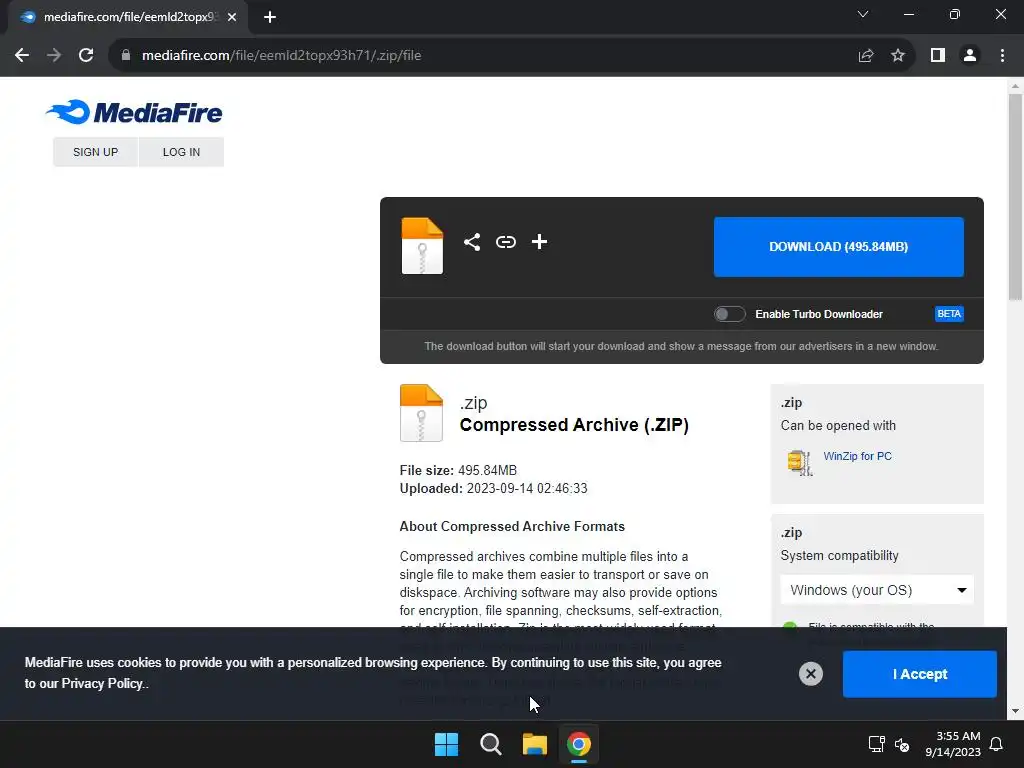Click the Uploaded 2023-09-14 text

493,488
